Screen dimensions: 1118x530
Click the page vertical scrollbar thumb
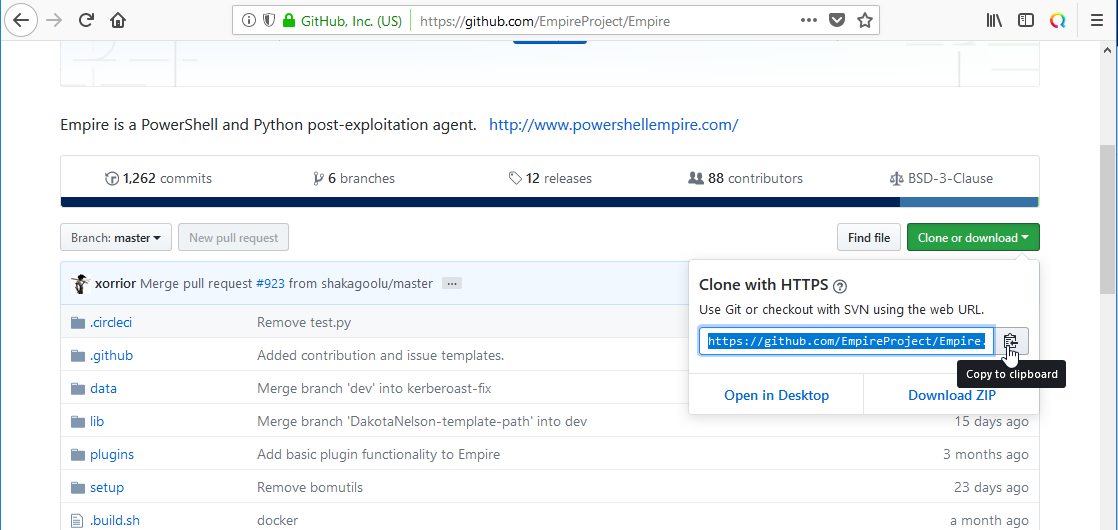pos(1107,219)
